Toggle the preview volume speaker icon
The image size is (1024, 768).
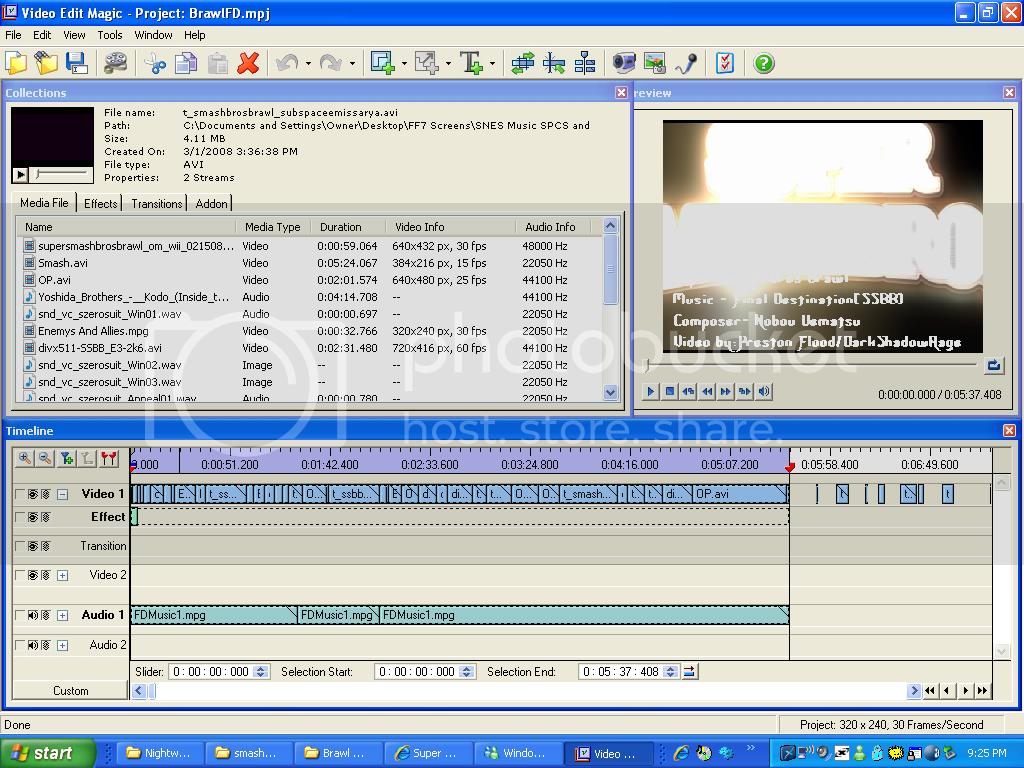pos(763,392)
